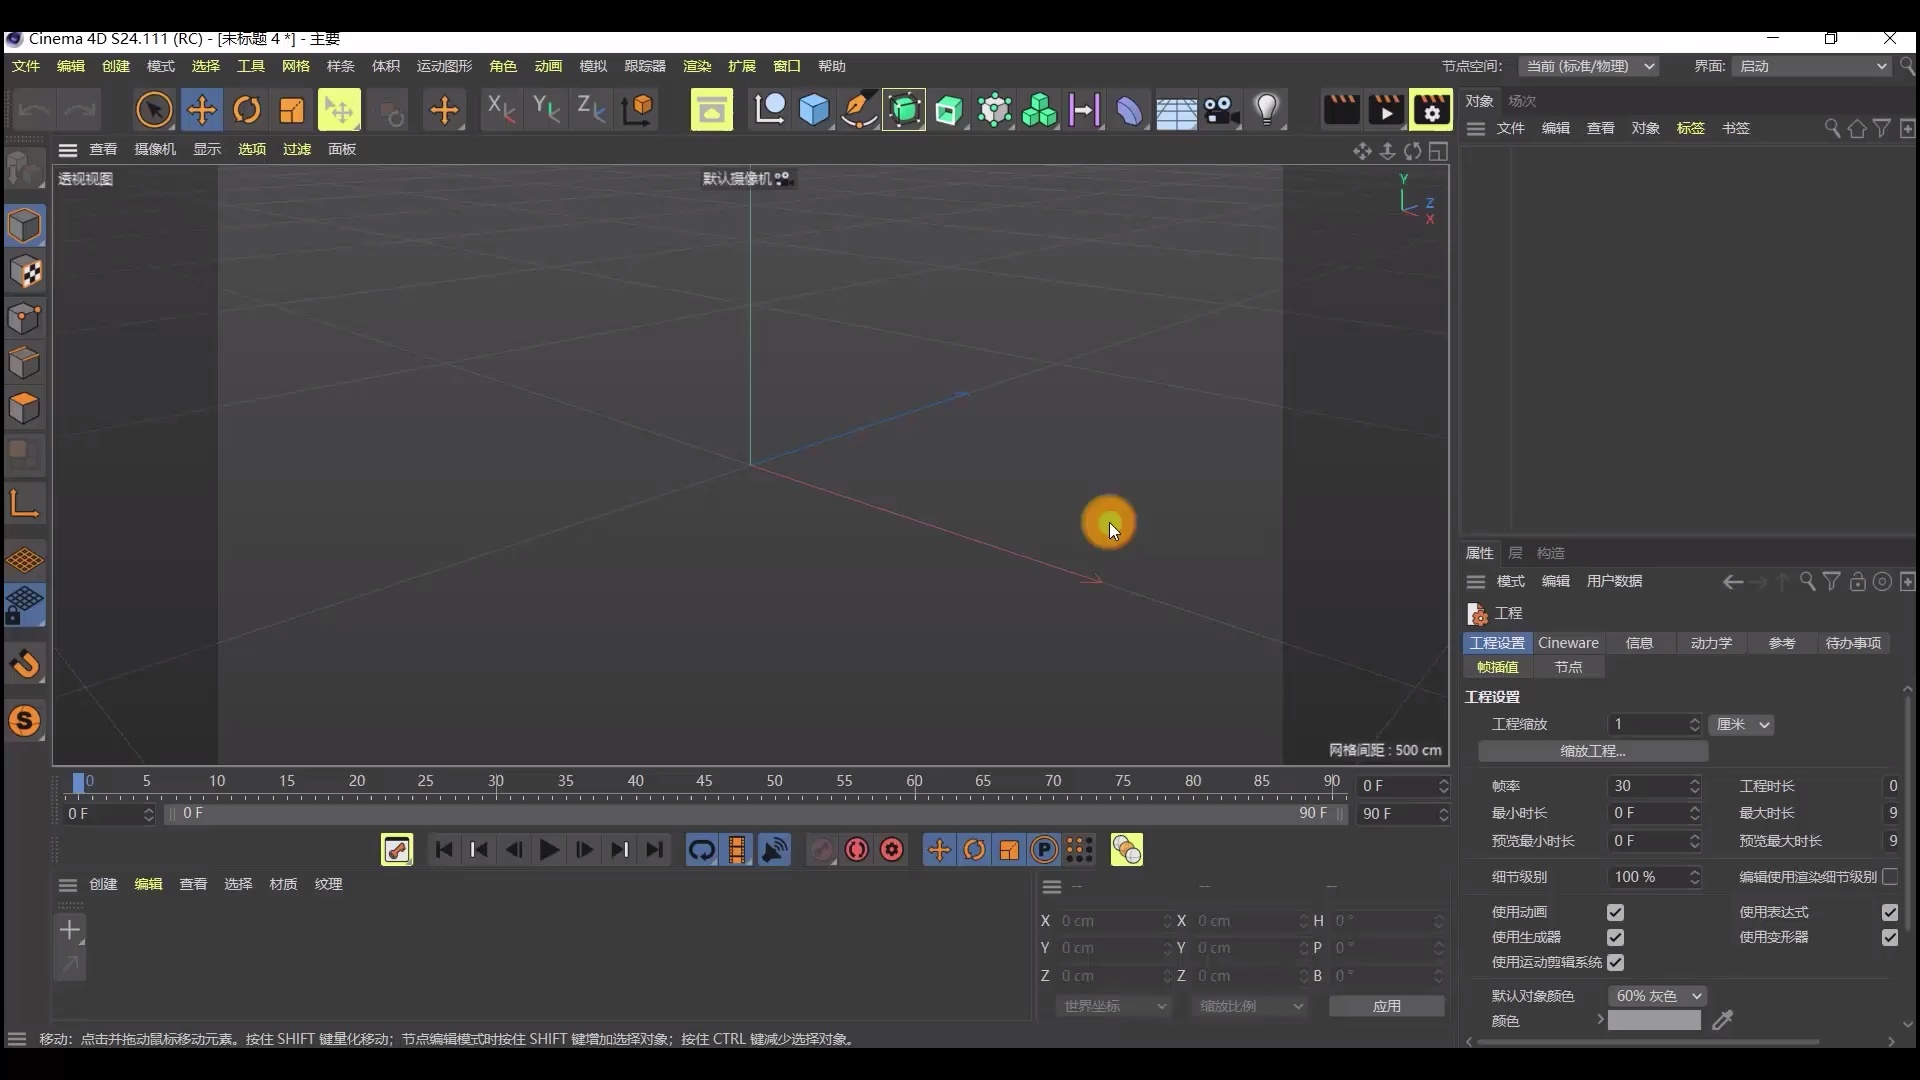
Task: Lock the X axis in the toolbar
Action: tap(500, 110)
